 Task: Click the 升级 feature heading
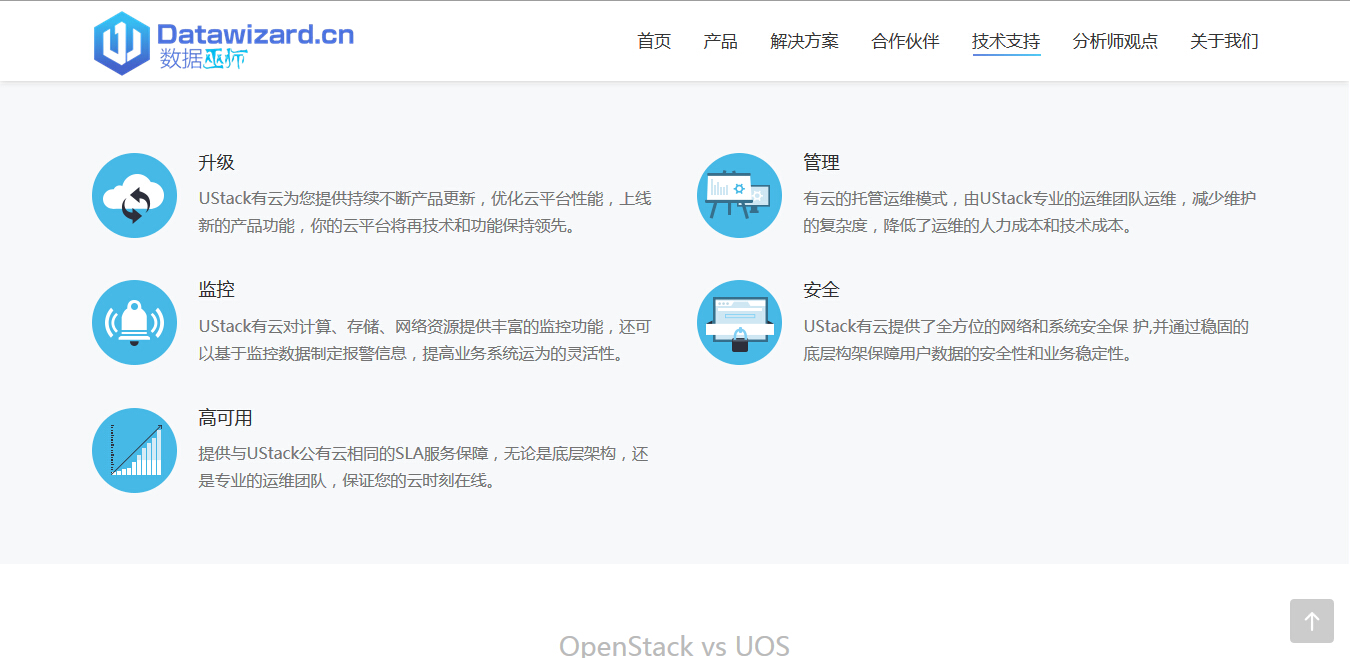(x=216, y=163)
